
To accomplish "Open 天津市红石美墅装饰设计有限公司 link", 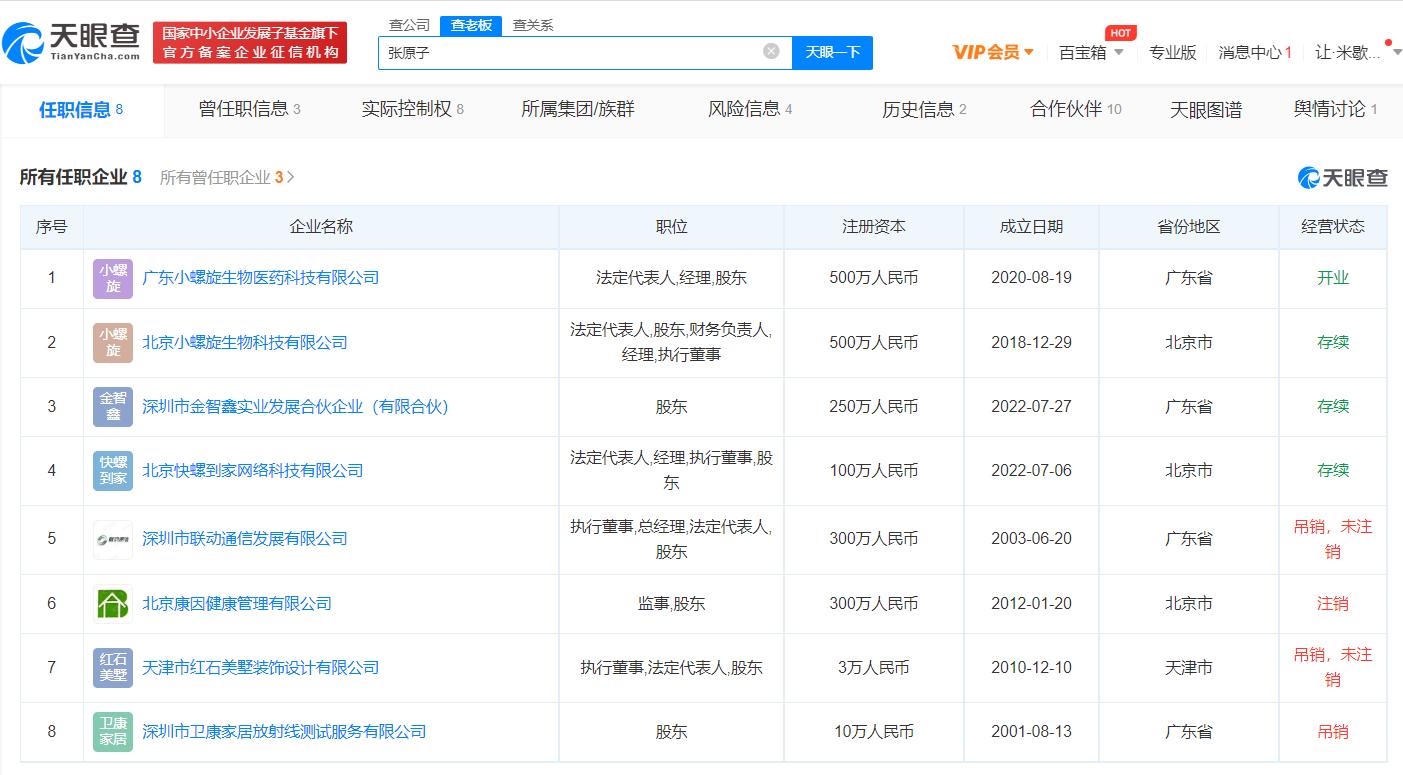I will click(261, 668).
